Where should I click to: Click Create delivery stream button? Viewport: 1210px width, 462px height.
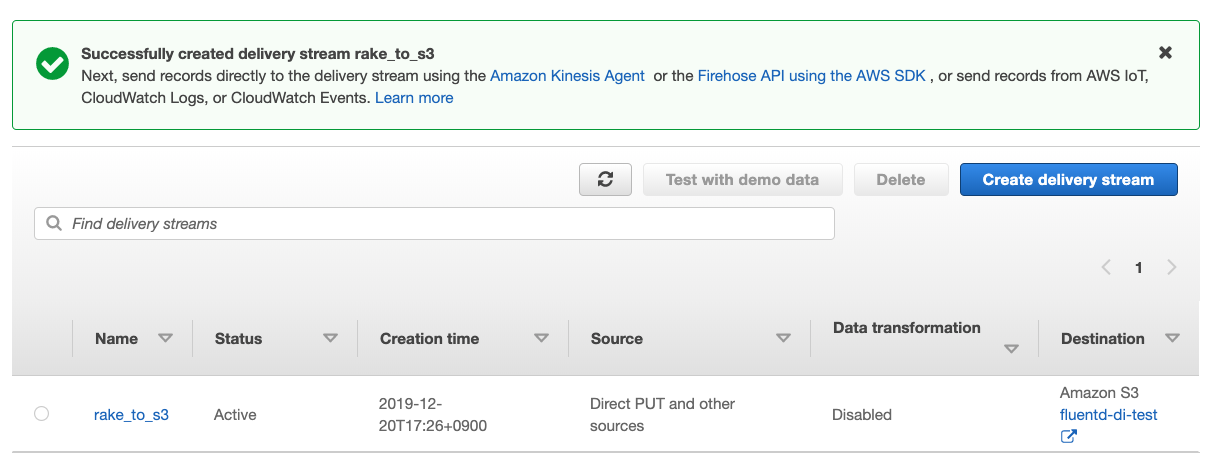click(1068, 180)
